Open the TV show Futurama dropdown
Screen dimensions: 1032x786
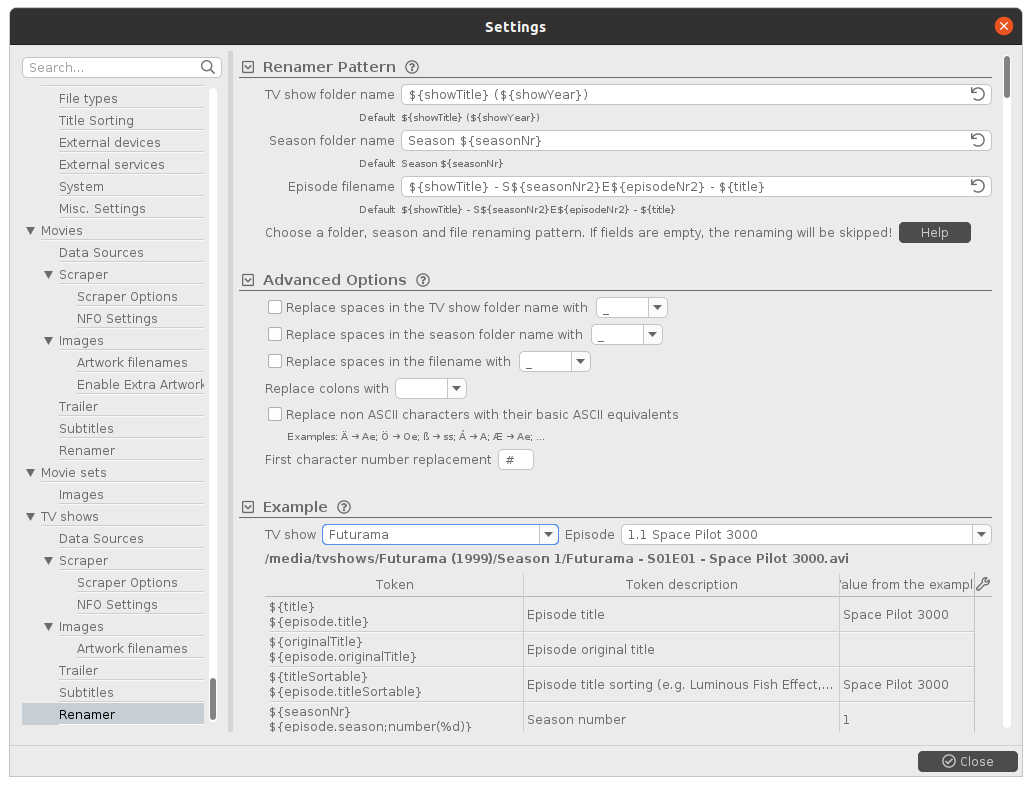548,534
